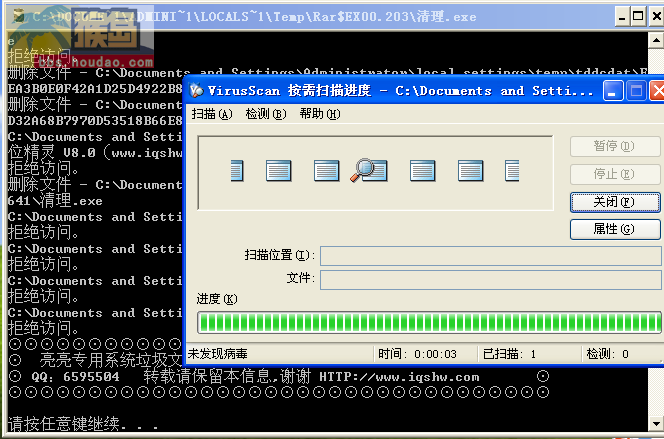664x439 pixels.
Task: Click the 进度(K) label
Action: click(x=217, y=299)
